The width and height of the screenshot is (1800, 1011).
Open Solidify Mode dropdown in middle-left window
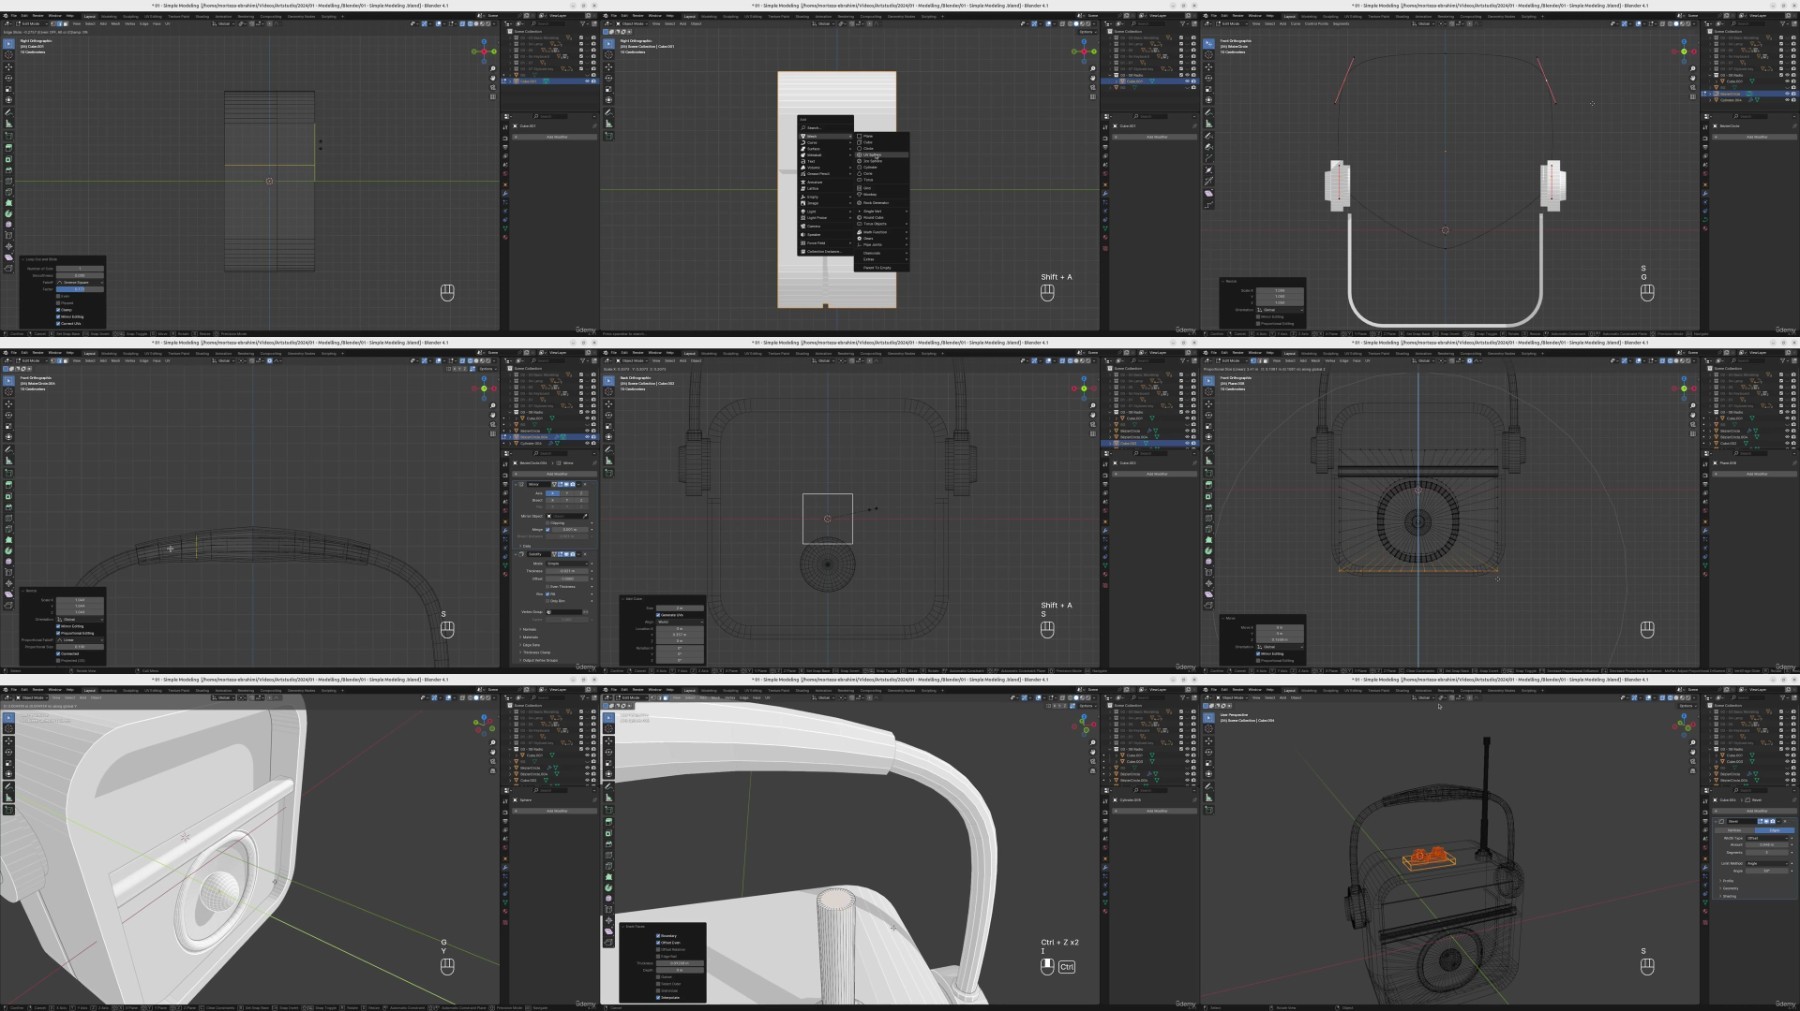(567, 564)
